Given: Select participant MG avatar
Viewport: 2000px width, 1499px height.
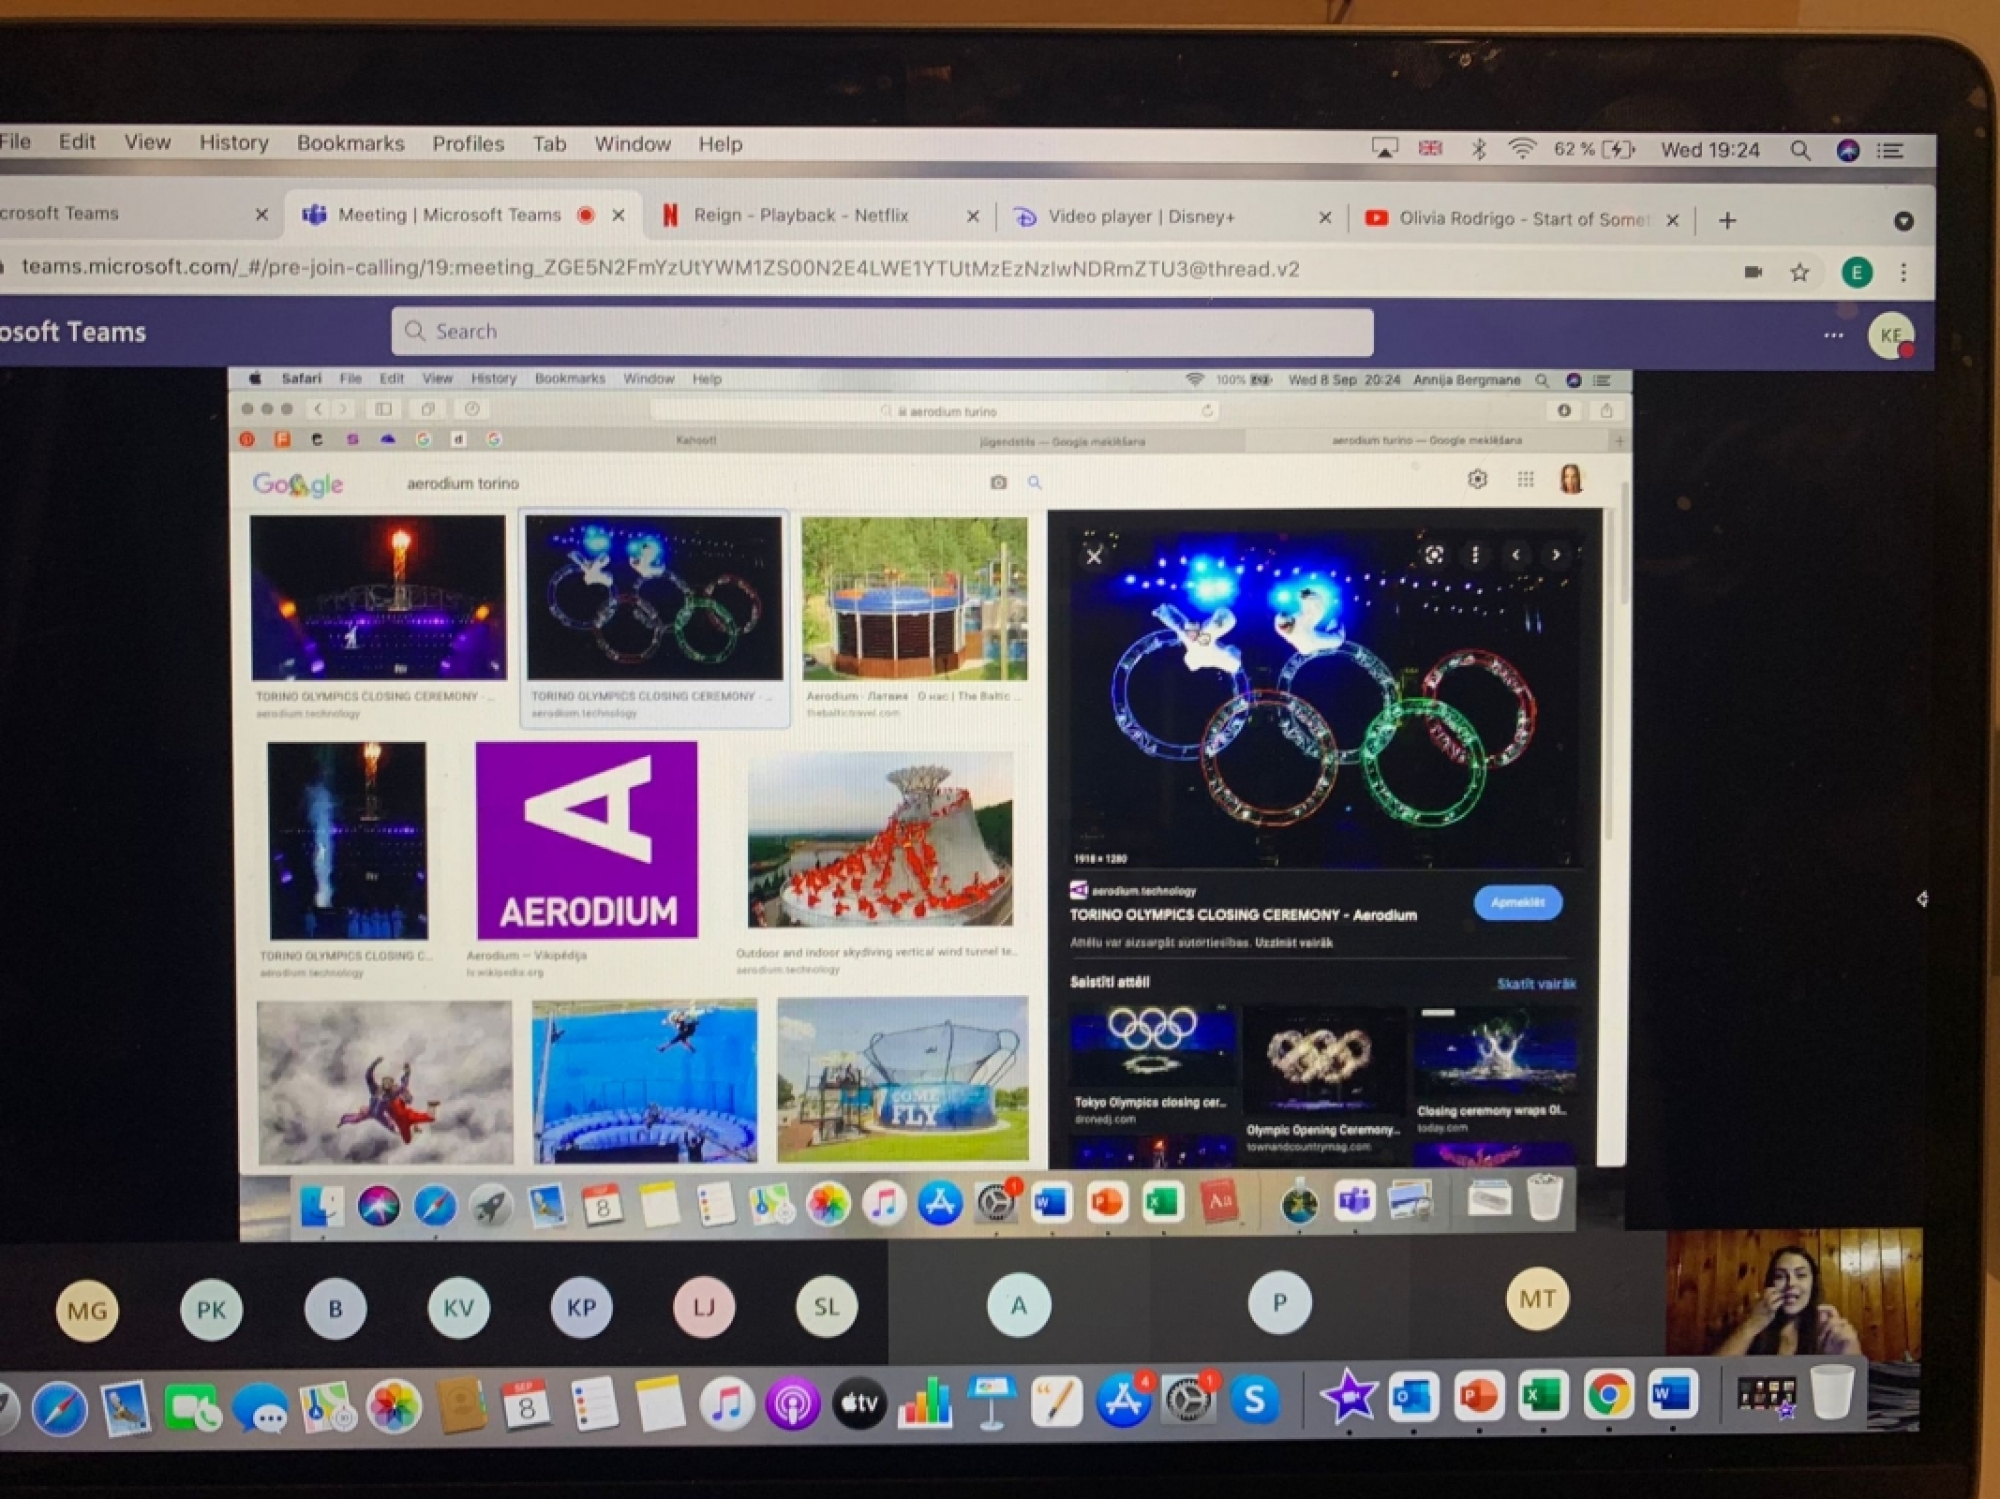Looking at the screenshot, I should 87,1310.
